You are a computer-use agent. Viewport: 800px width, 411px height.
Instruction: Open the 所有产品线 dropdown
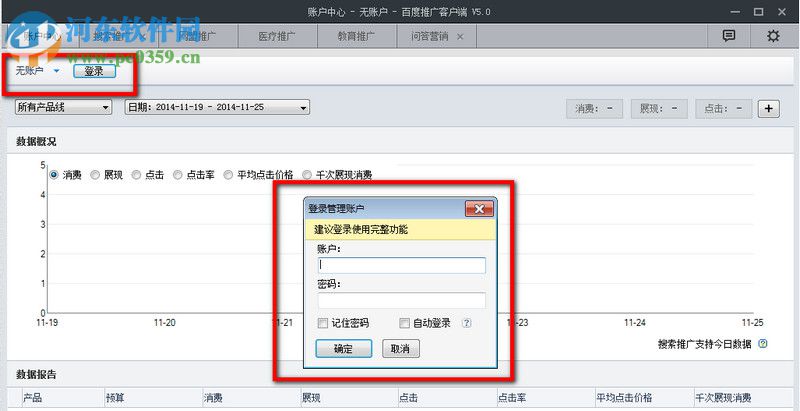(63, 107)
